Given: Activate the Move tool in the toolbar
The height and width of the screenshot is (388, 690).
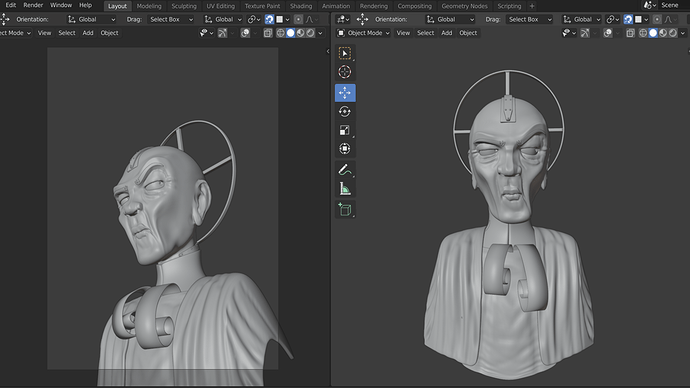Looking at the screenshot, I should tap(345, 93).
